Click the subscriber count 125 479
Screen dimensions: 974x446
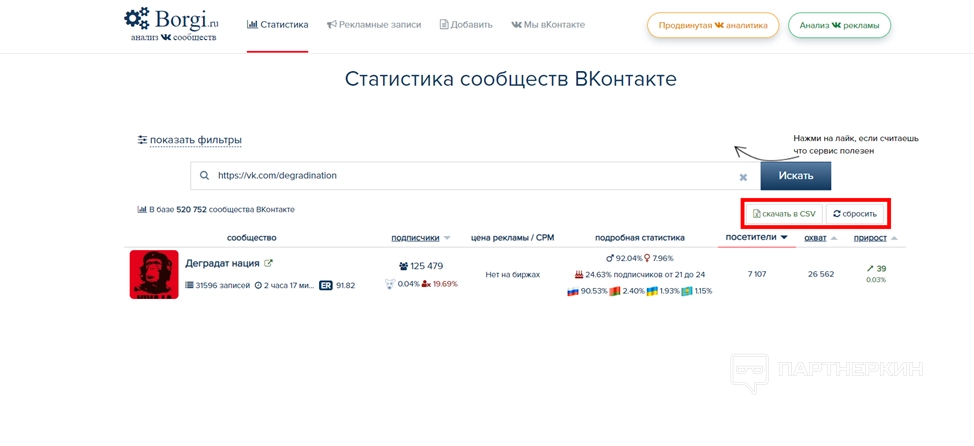click(x=427, y=266)
